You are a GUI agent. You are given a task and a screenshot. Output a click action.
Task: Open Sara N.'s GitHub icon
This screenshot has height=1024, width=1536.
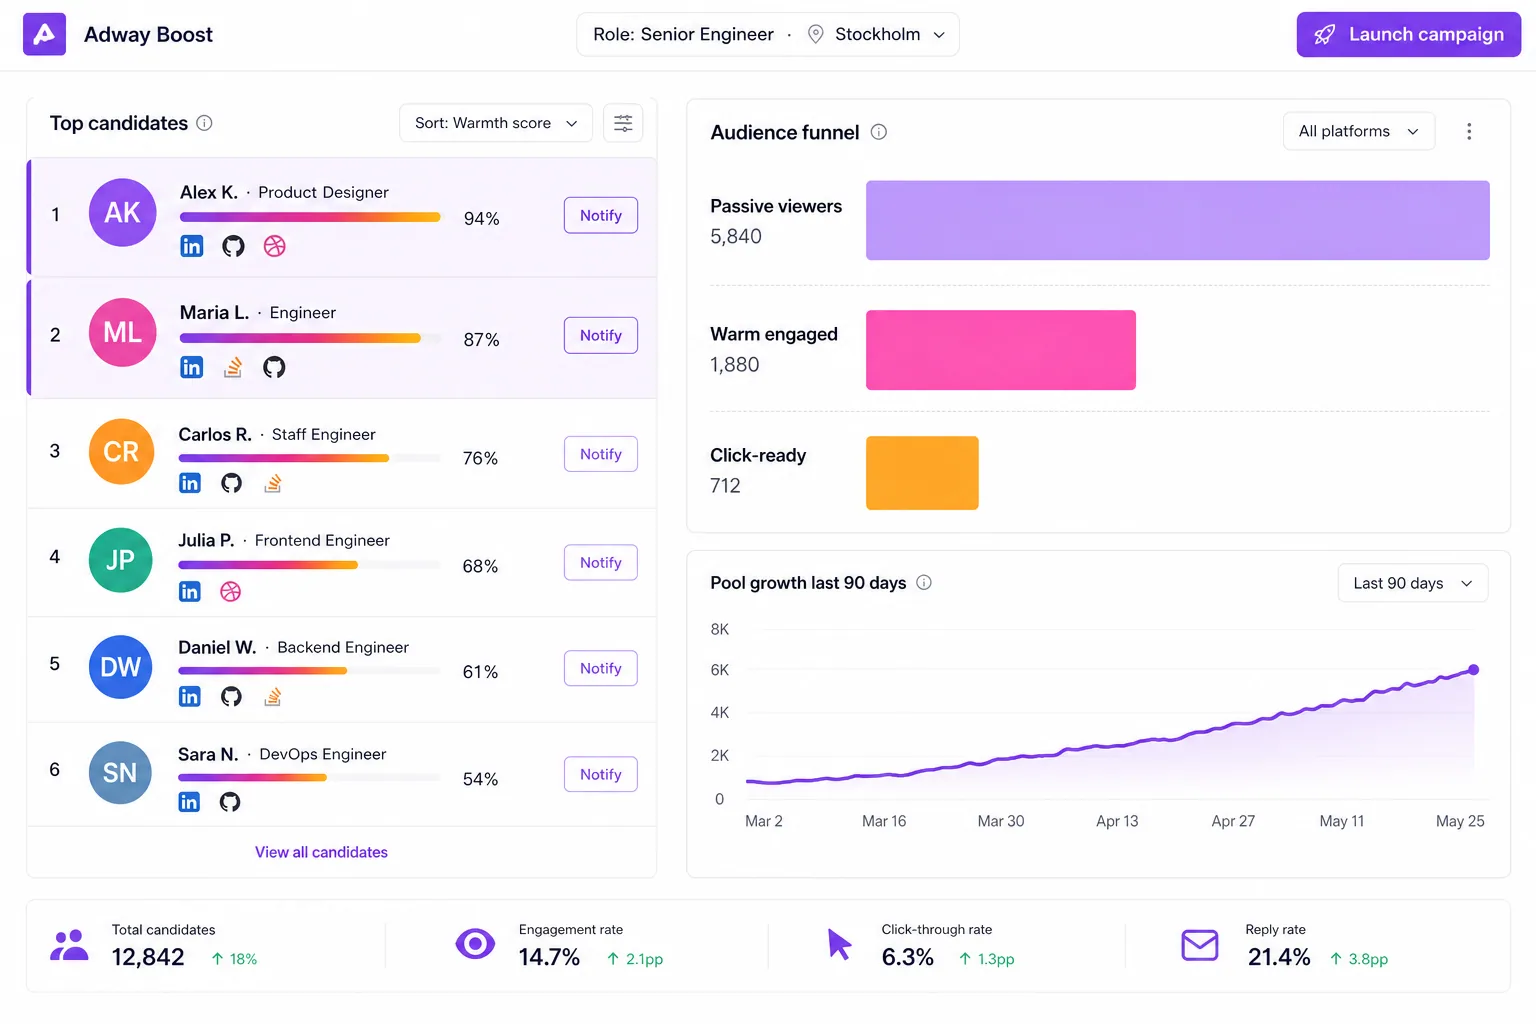[x=230, y=802]
